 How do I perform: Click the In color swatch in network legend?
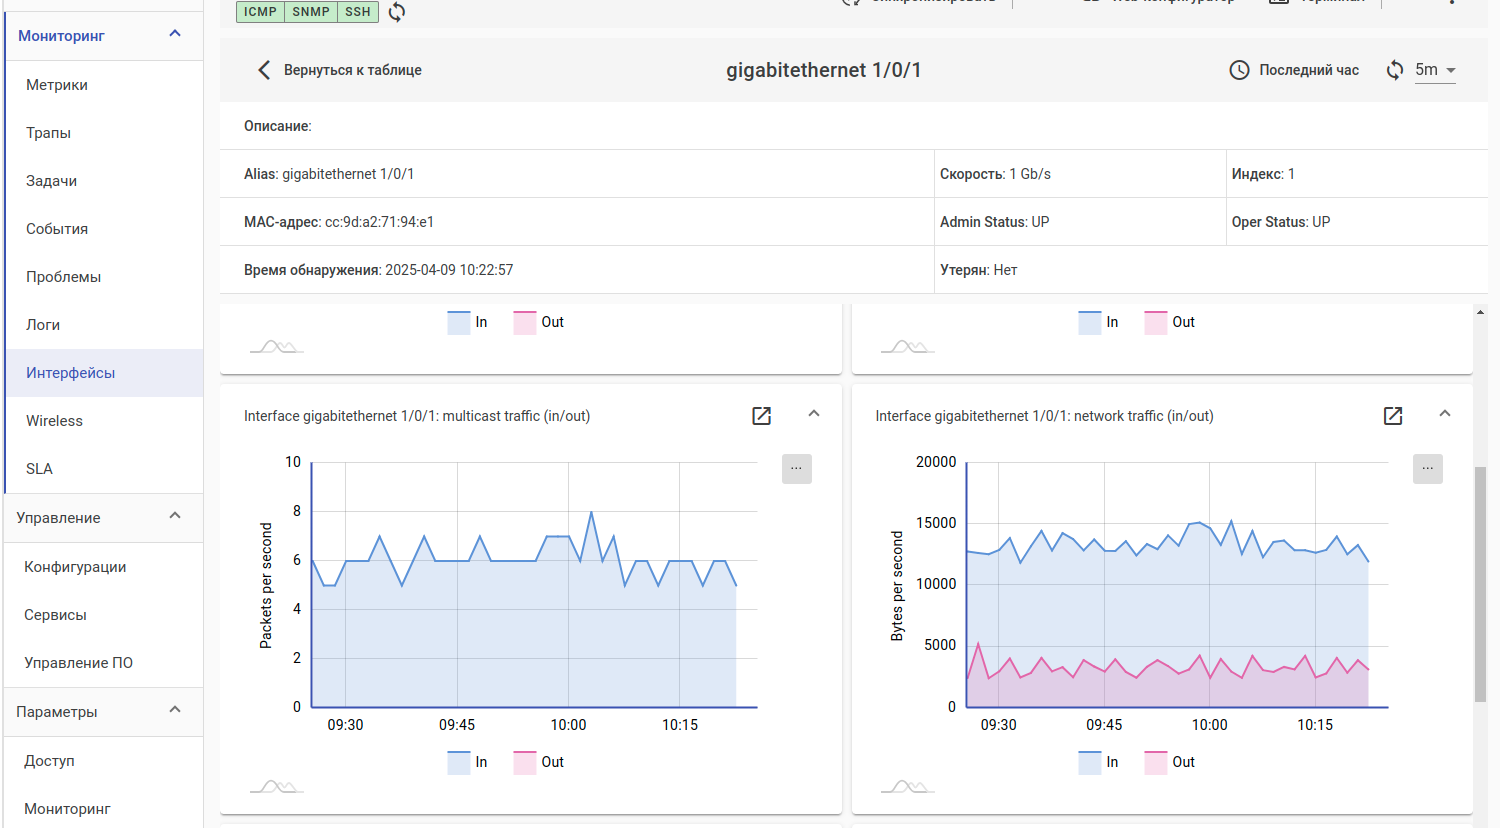(1089, 762)
